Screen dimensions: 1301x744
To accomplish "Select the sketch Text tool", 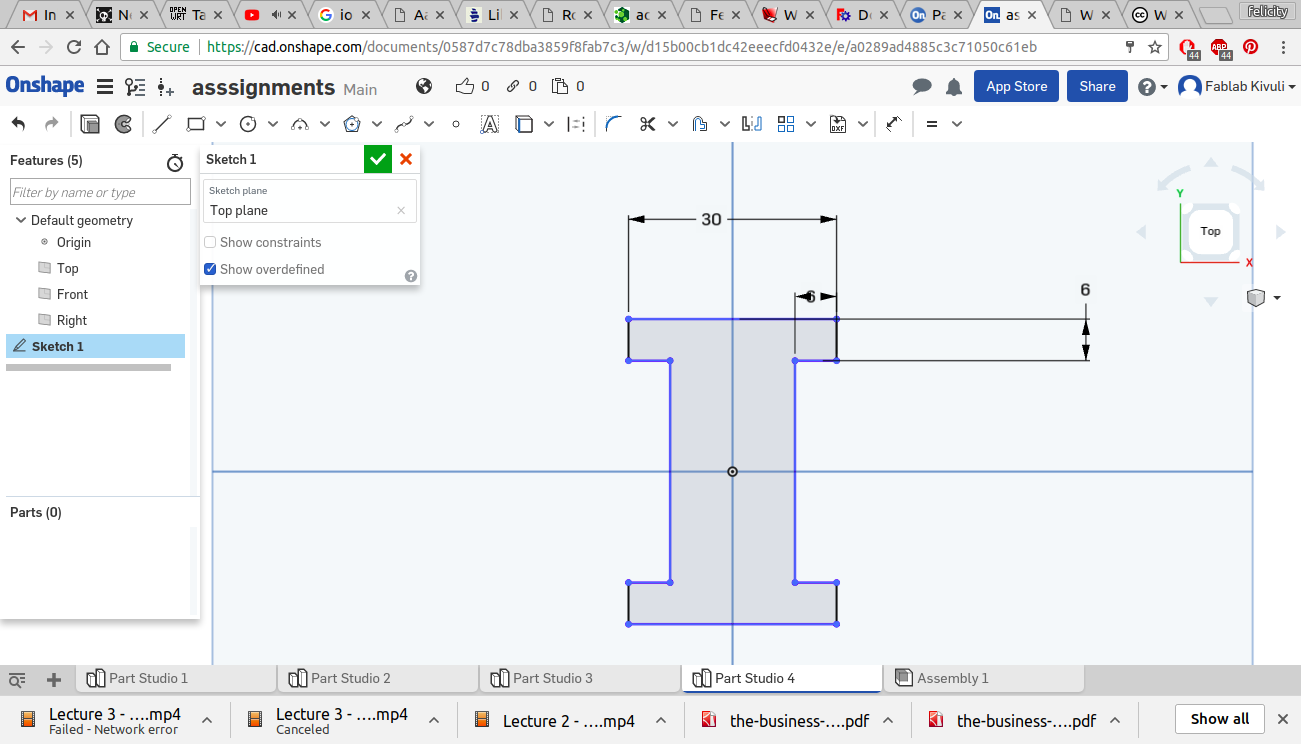I will 489,124.
